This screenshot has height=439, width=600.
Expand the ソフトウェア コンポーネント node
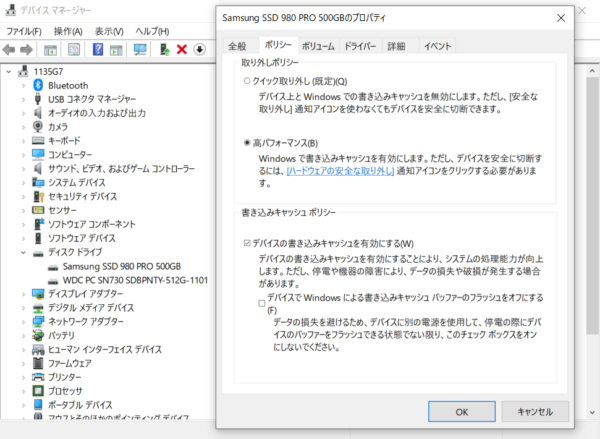[23, 224]
